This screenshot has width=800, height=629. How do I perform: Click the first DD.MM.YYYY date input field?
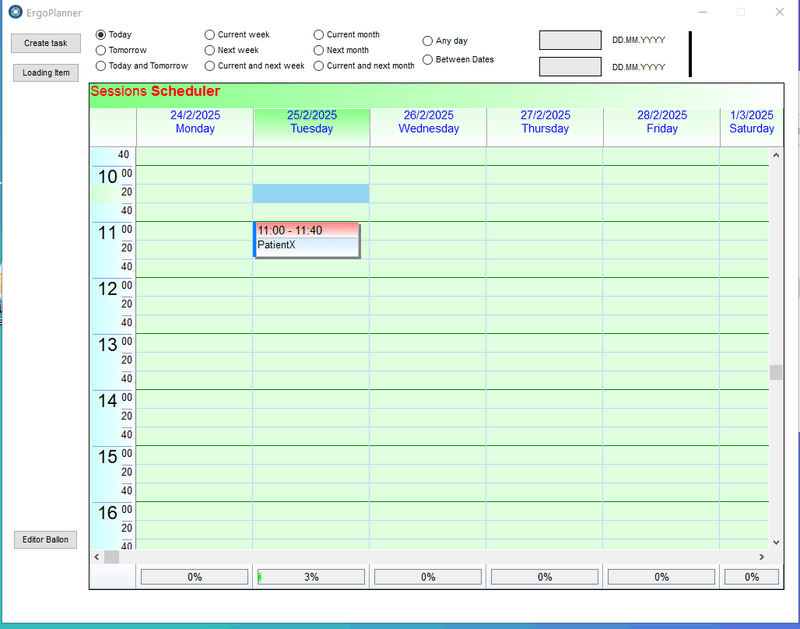[570, 40]
